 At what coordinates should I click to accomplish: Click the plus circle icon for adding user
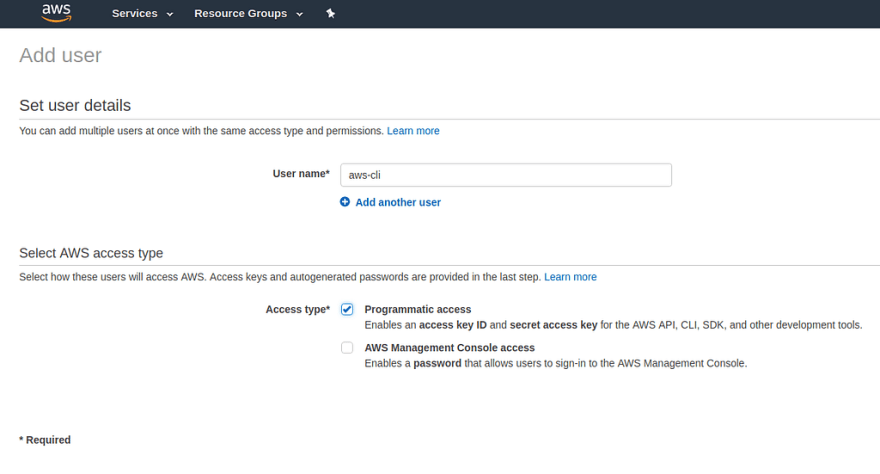[345, 202]
